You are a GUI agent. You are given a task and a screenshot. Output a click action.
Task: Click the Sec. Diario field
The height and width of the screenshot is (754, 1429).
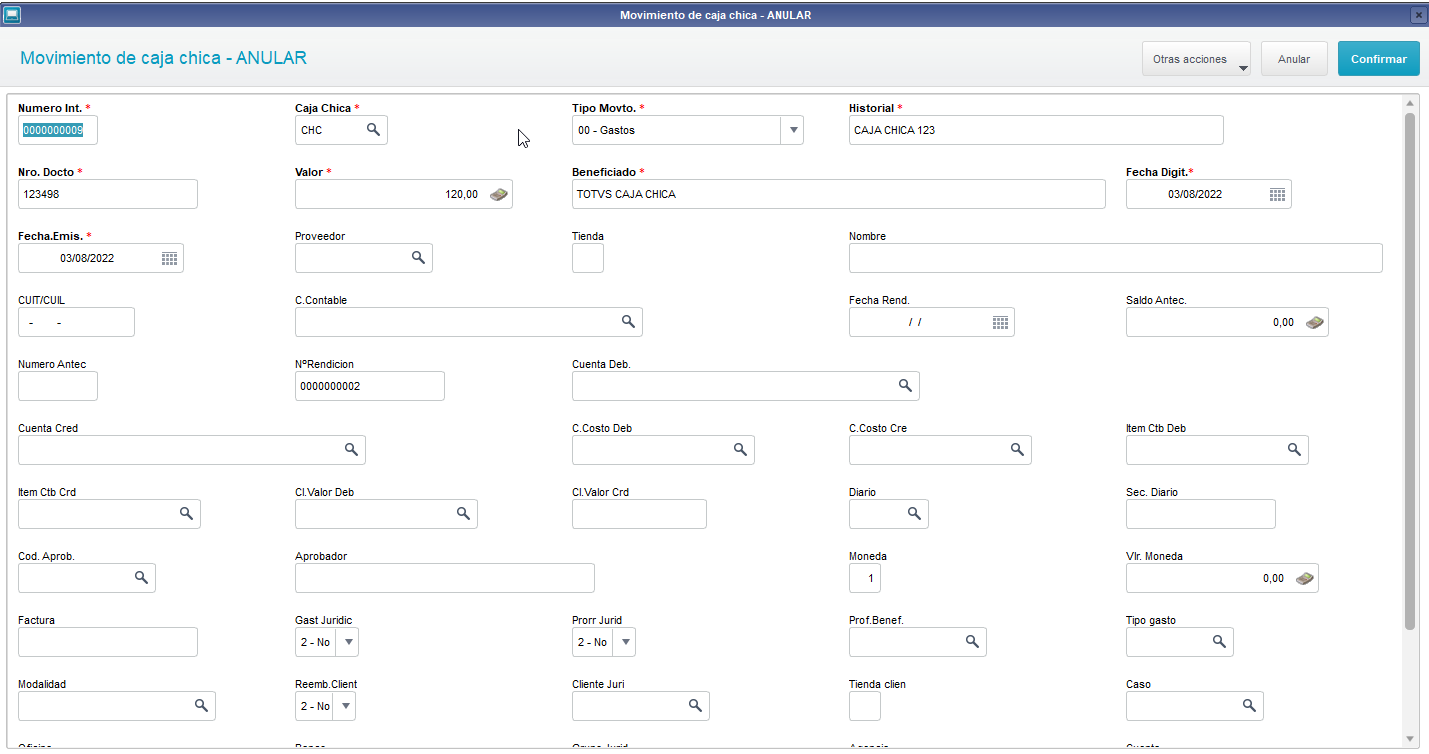tap(1201, 514)
